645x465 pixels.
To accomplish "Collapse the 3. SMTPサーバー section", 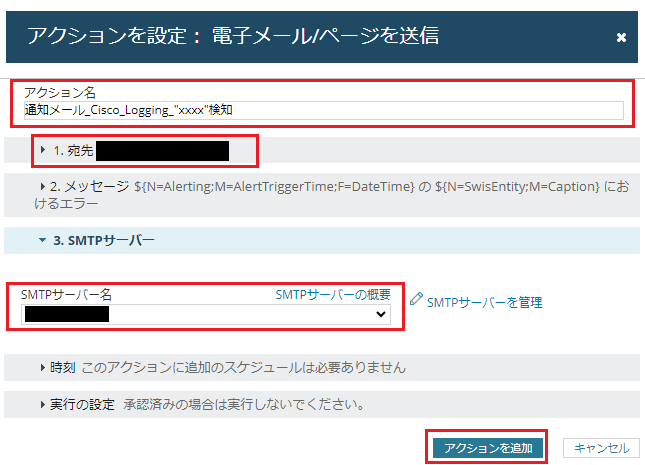I will 322,240.
